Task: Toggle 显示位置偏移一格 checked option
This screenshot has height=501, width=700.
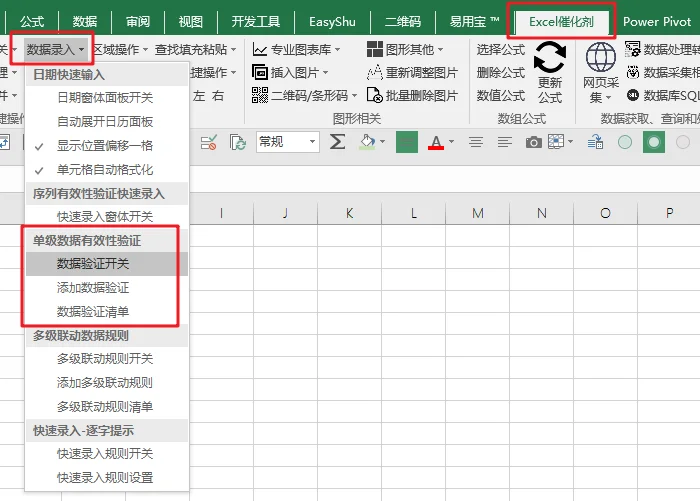Action: tap(107, 146)
